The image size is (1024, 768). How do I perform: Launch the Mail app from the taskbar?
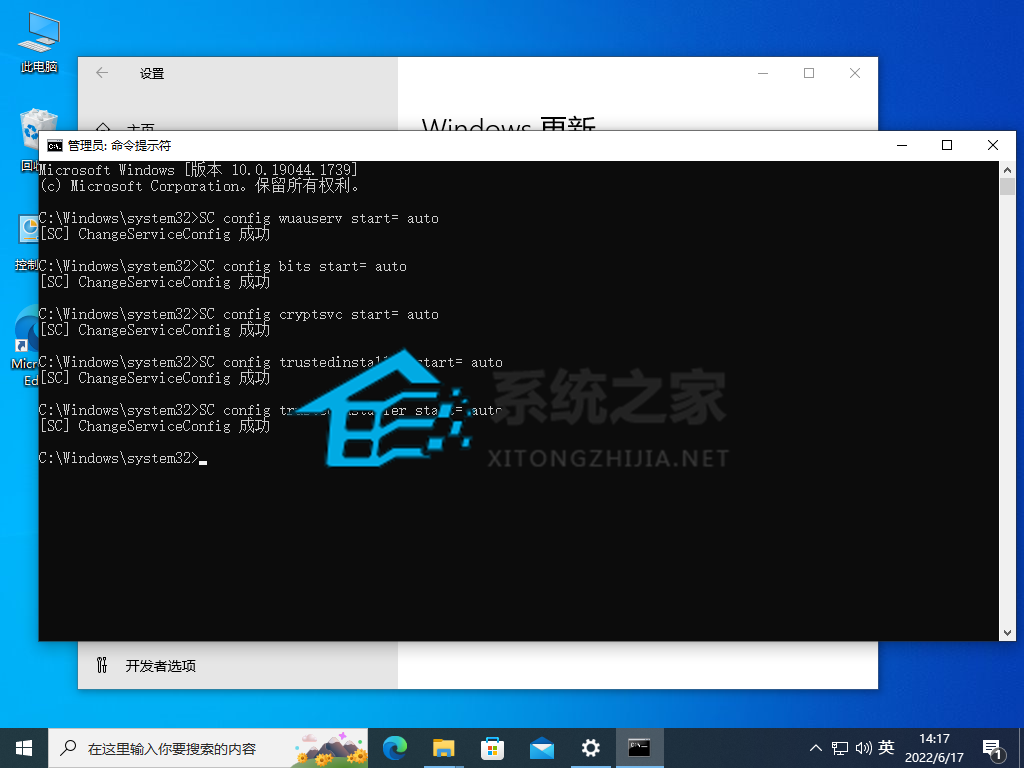[x=541, y=747]
